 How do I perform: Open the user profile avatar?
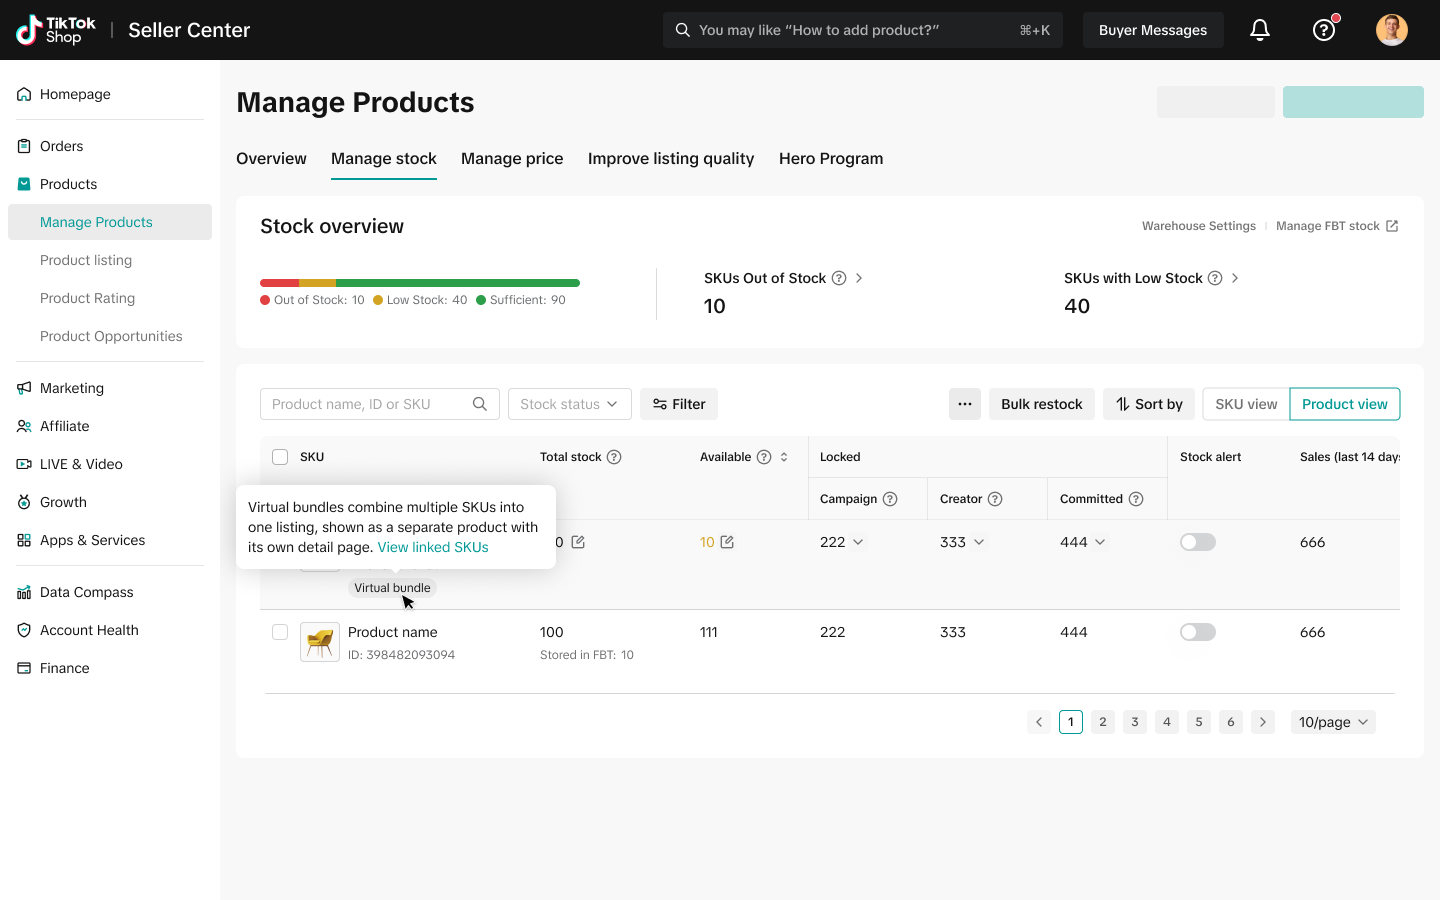tap(1391, 30)
